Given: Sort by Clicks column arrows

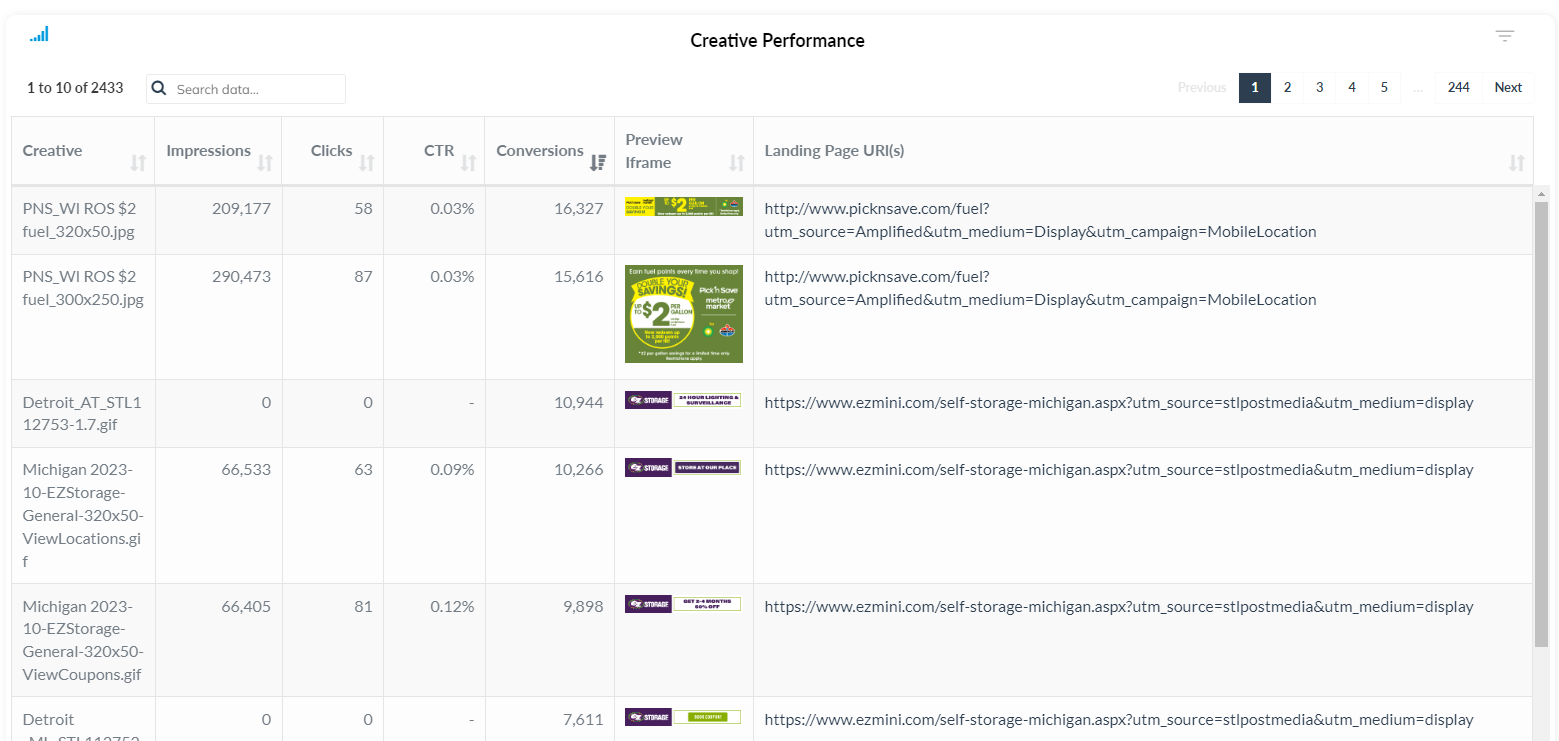Looking at the screenshot, I should (x=367, y=162).
